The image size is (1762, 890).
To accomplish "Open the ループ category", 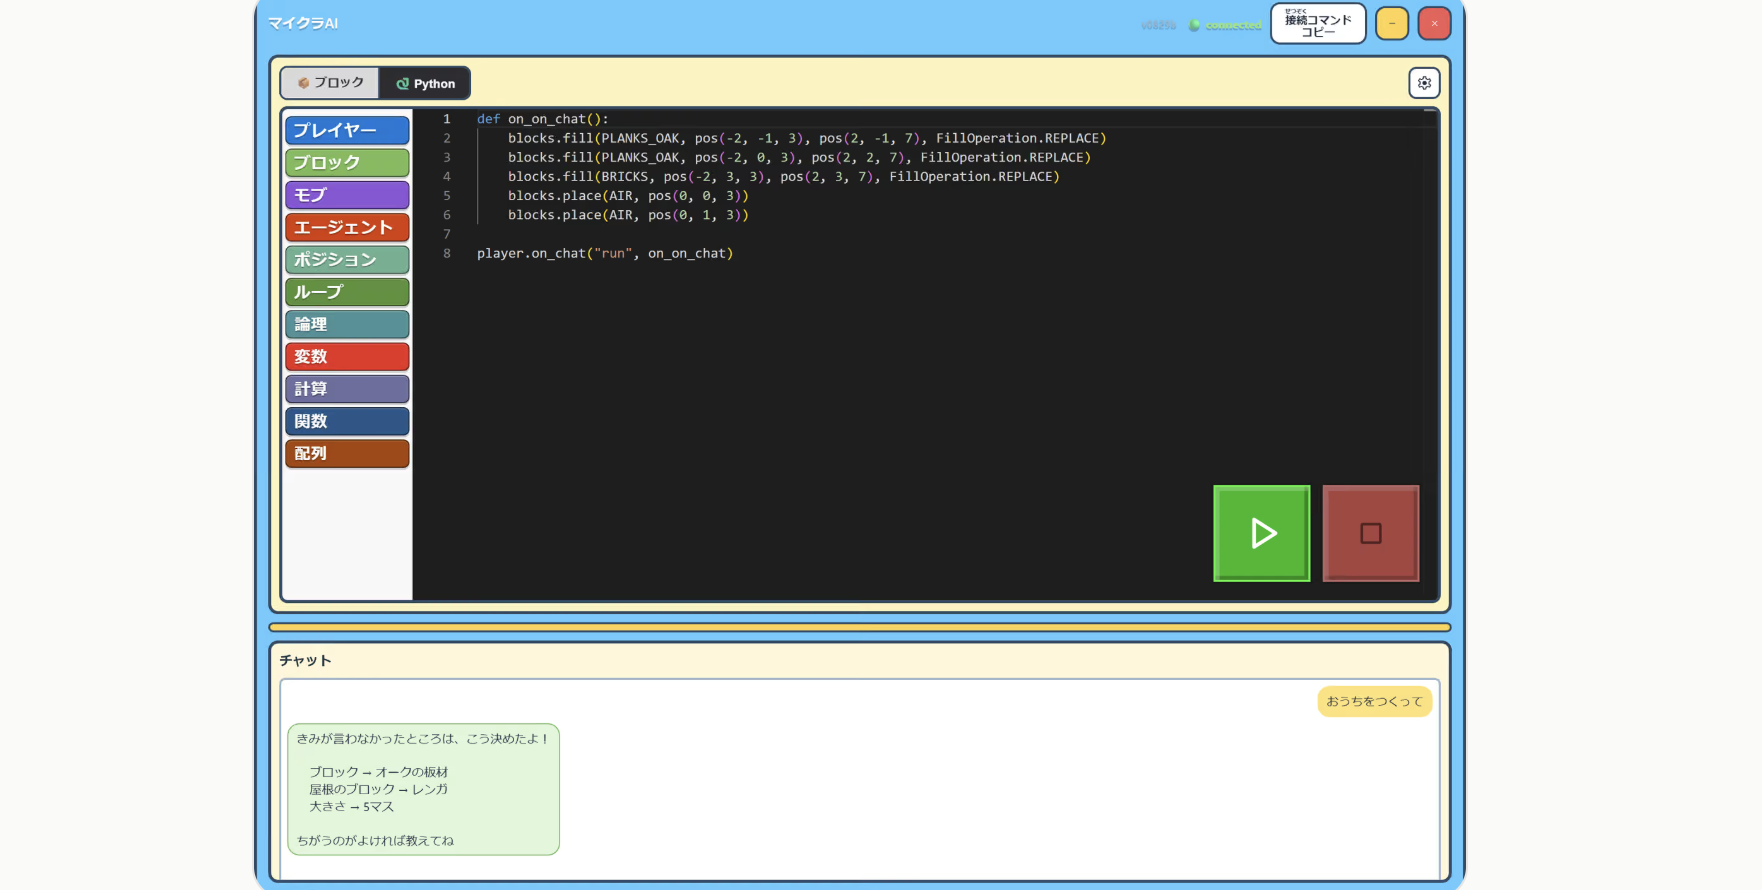I will pyautogui.click(x=347, y=292).
